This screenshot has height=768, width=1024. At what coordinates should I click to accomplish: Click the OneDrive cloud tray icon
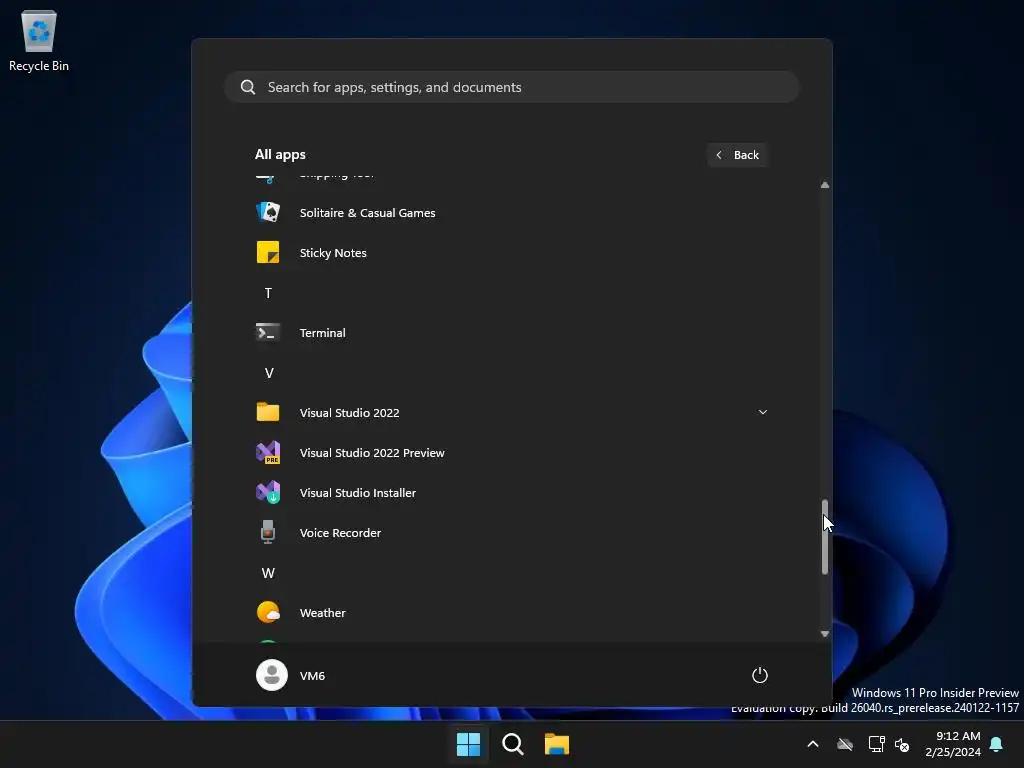tap(845, 744)
